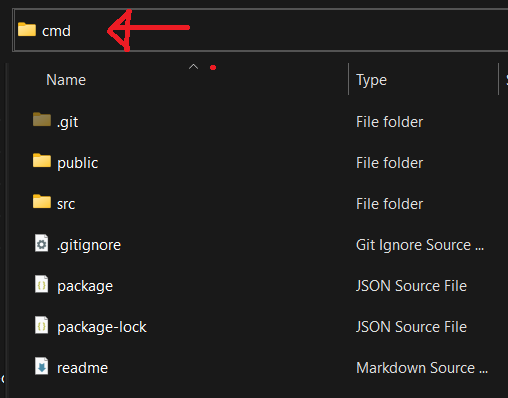This screenshot has width=508, height=398.
Task: Select the .gitignore file name
Action: click(89, 245)
